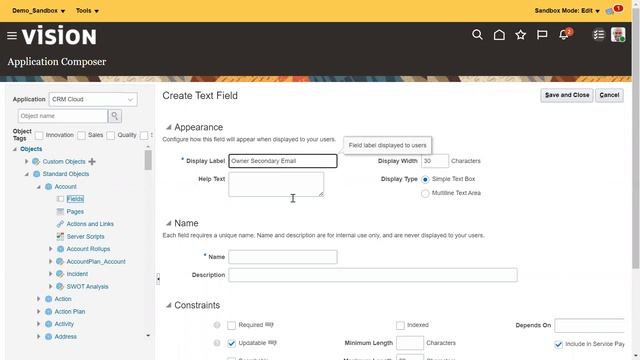Click the sandbox alert icon top right
This screenshot has width=640, height=360.
(610, 11)
